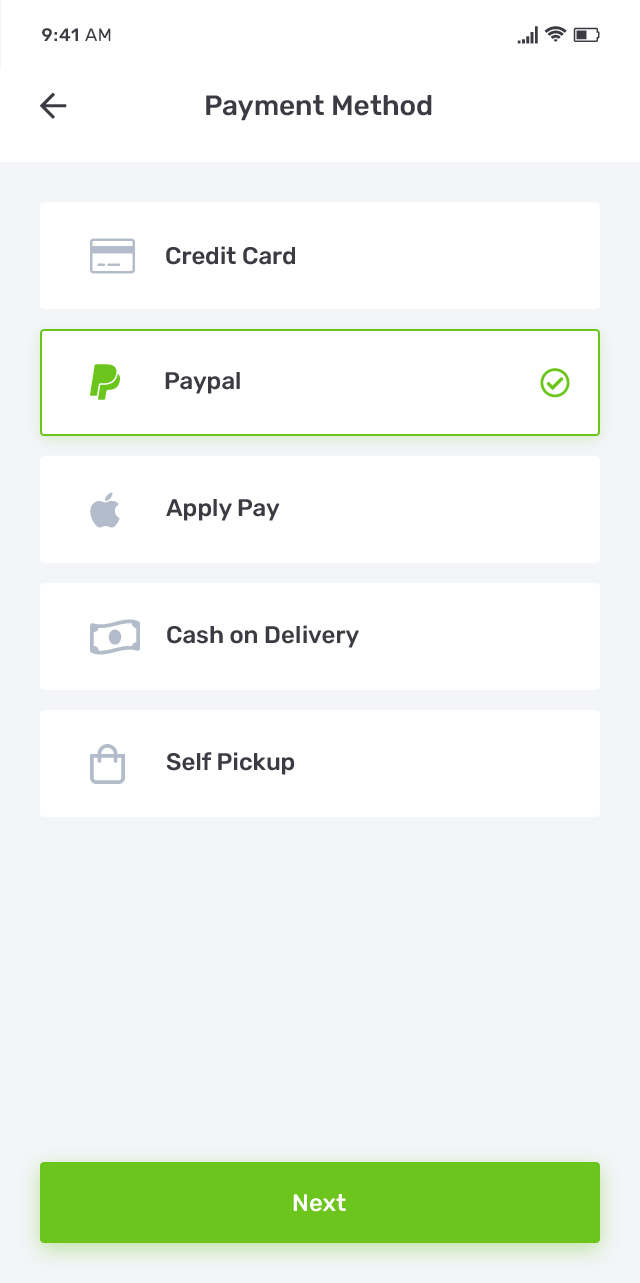This screenshot has height=1283, width=640.
Task: Click the cash banknote icon
Action: [x=113, y=635]
